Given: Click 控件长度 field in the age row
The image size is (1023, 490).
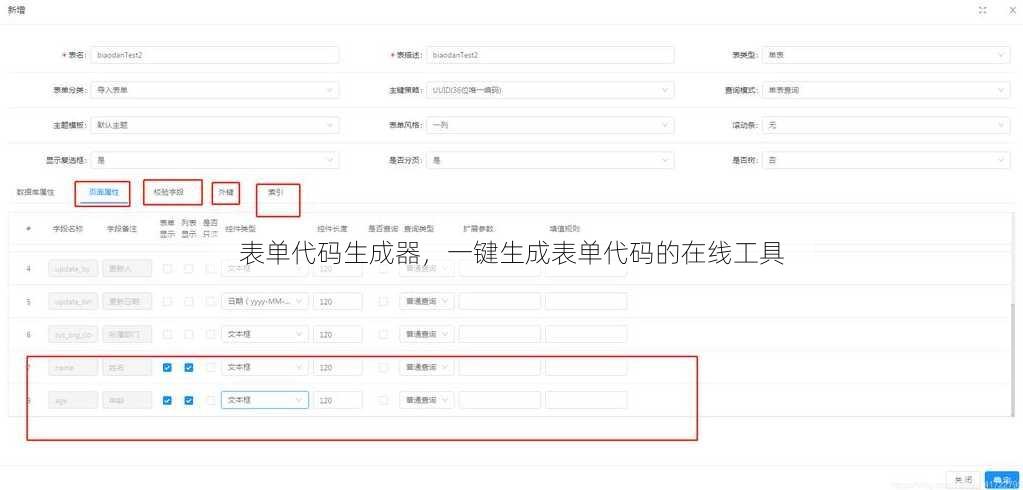Looking at the screenshot, I should [x=338, y=400].
